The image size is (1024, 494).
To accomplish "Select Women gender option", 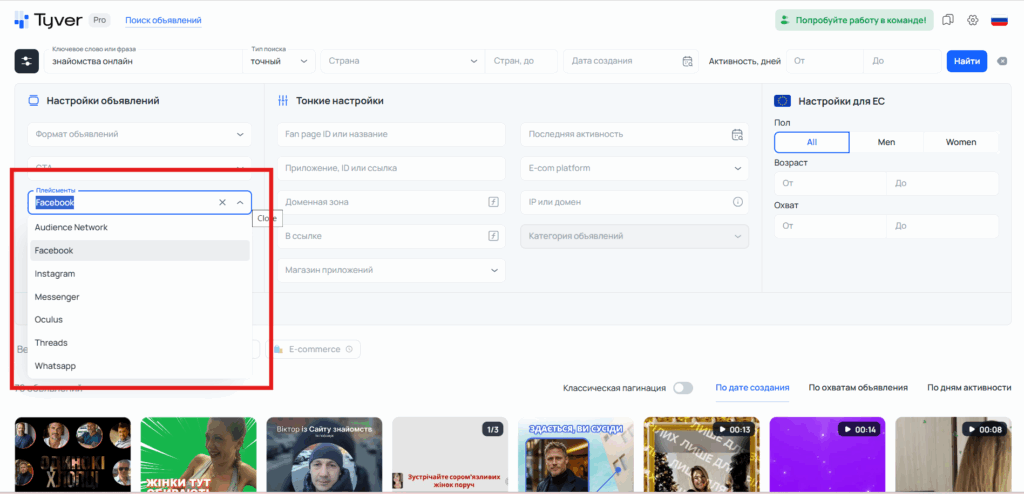I will [961, 142].
